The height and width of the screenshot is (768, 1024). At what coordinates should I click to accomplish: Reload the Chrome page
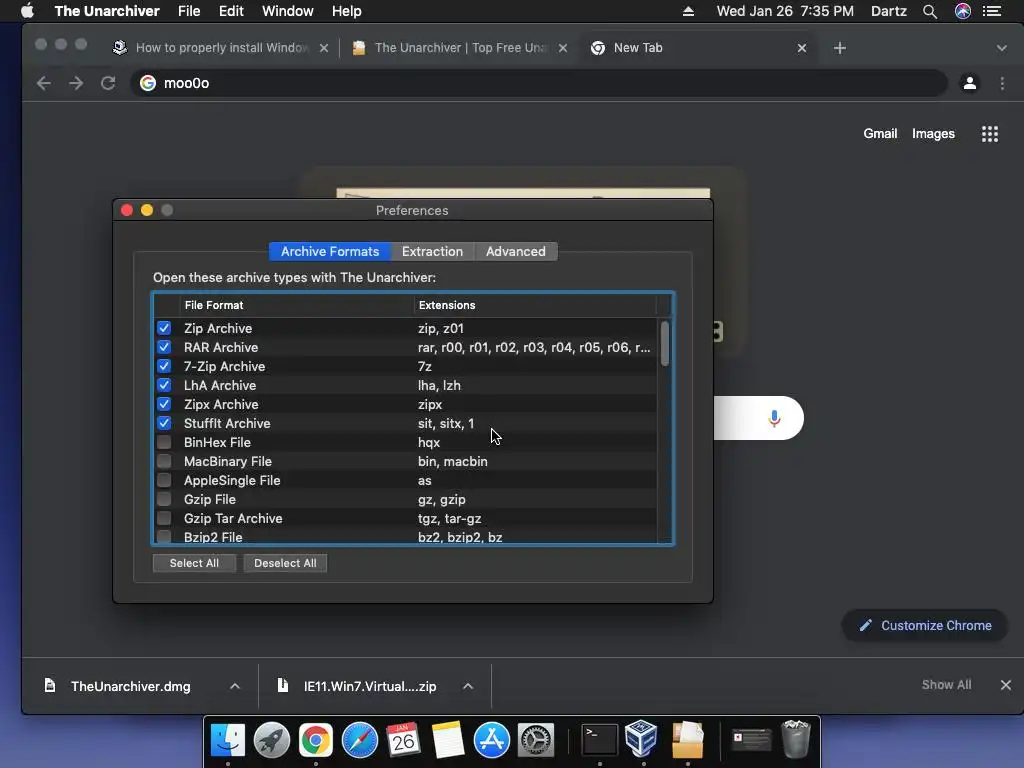tap(108, 83)
